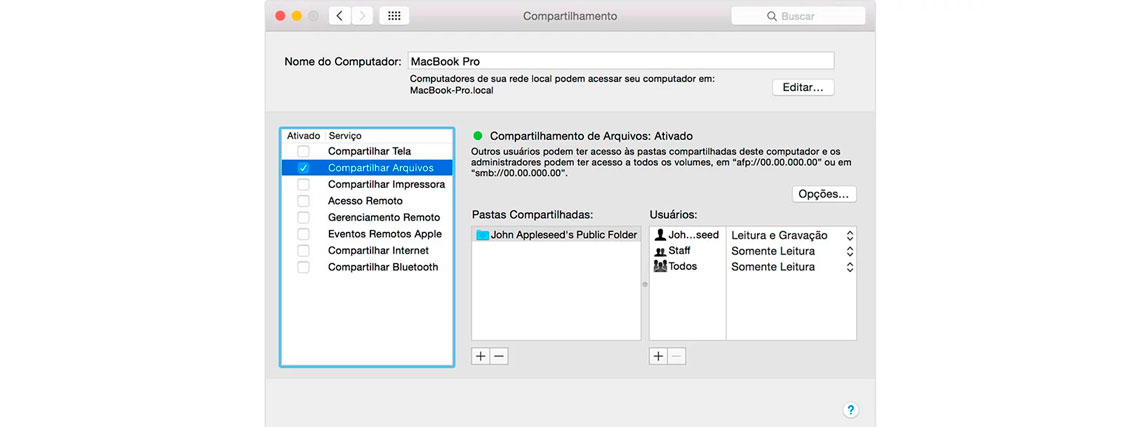Click the splitter handle between folders and users
Image resolution: width=1140 pixels, height=427 pixels.
(645, 284)
